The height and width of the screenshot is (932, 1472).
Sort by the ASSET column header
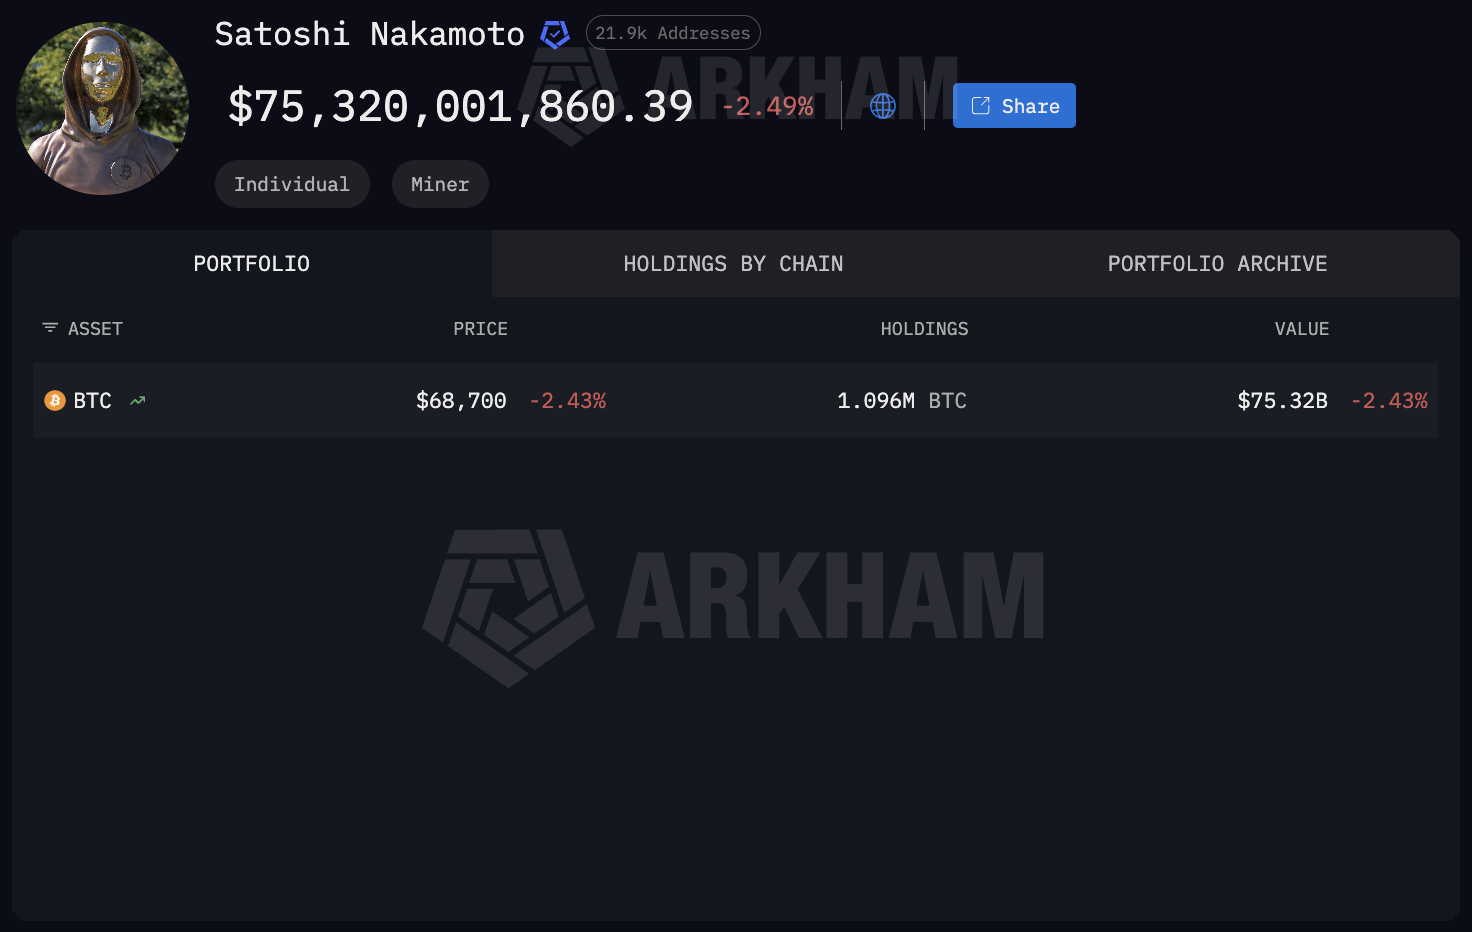pos(95,329)
